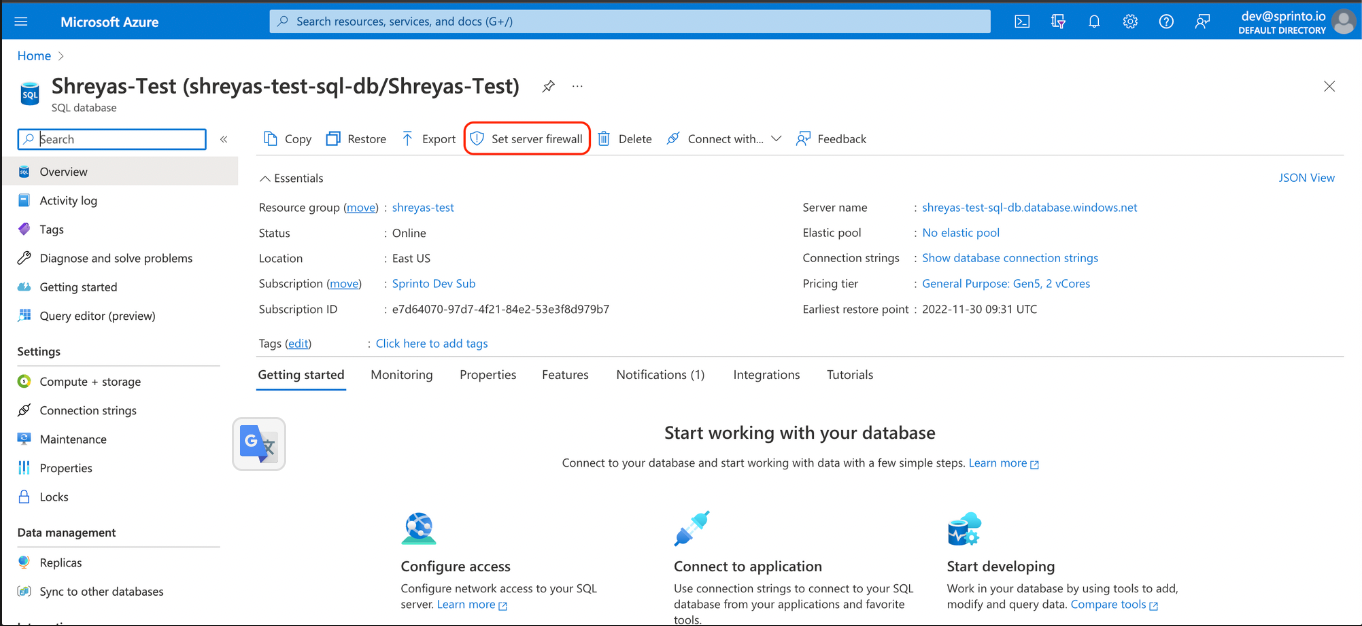Viewport: 1362px width, 626px height.
Task: Switch to the Monitoring tab
Action: click(402, 375)
